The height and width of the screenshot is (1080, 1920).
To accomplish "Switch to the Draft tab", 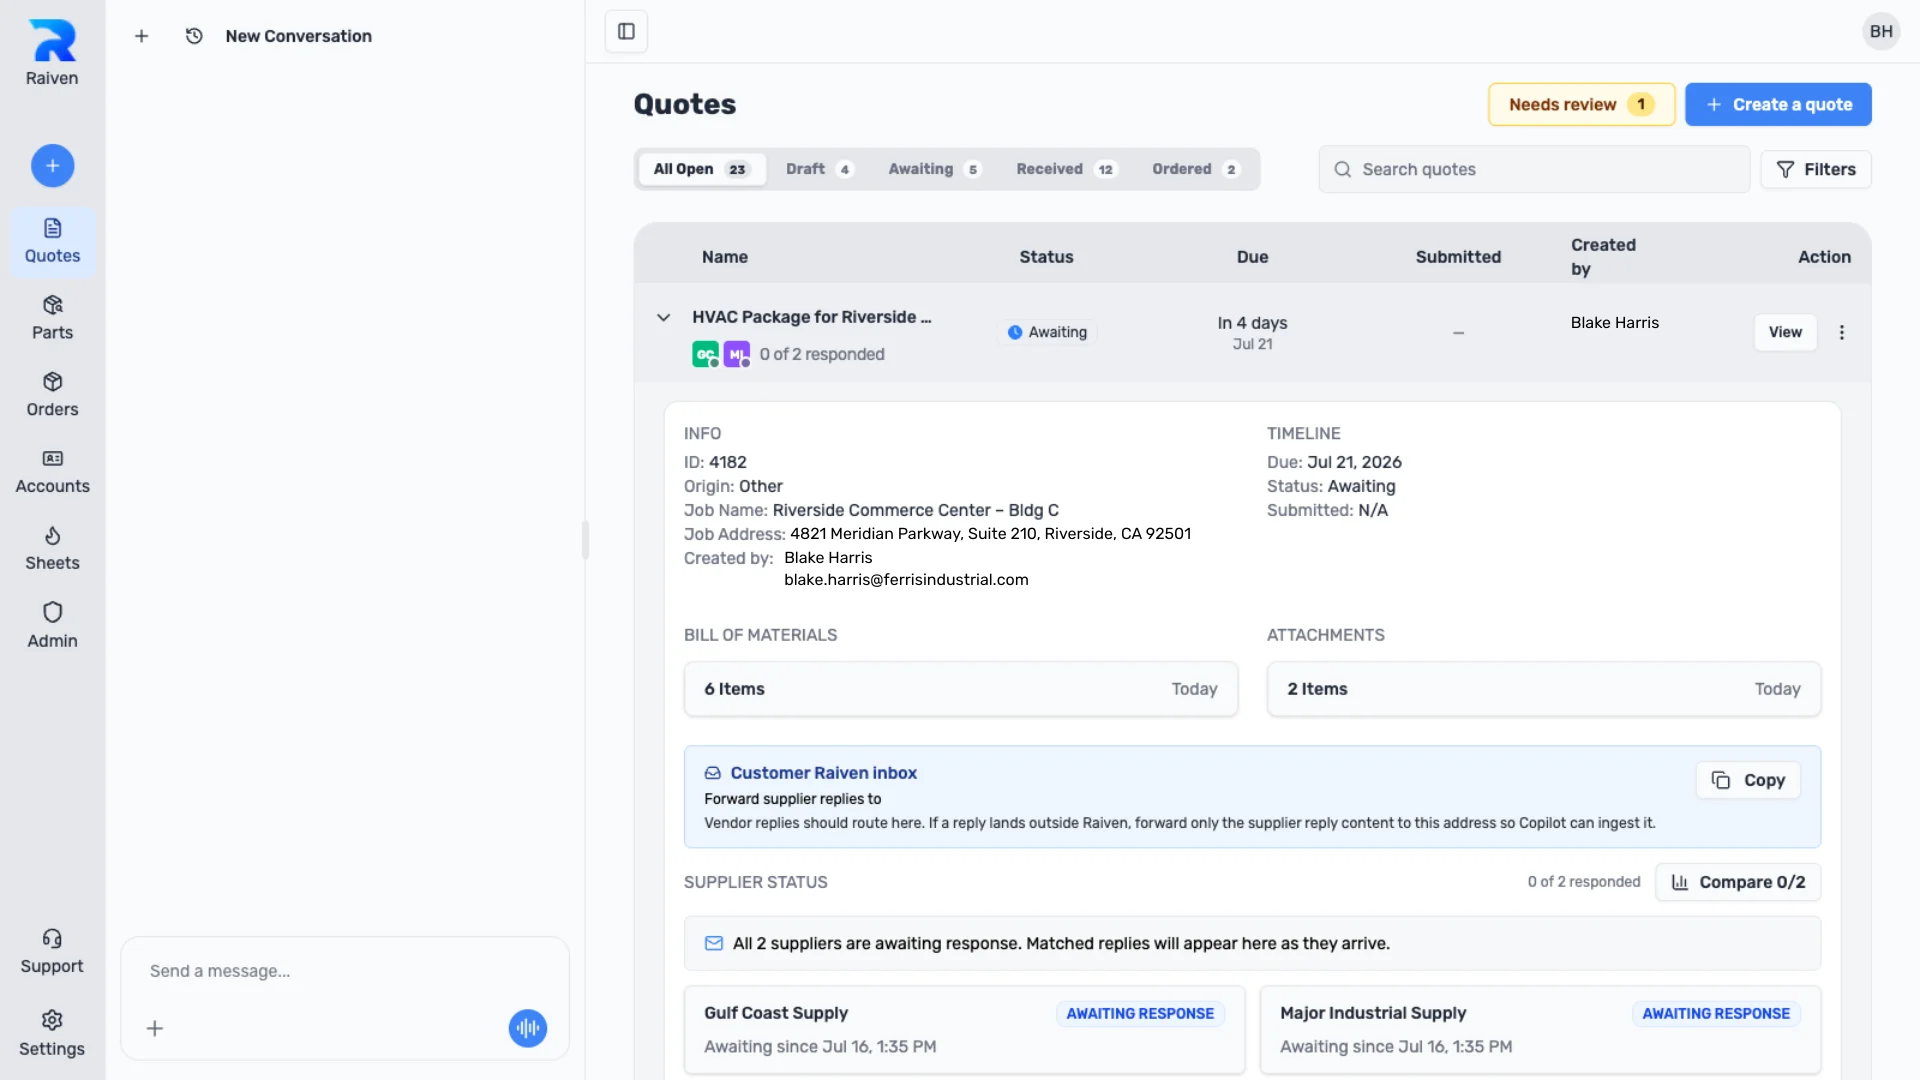I will (818, 169).
